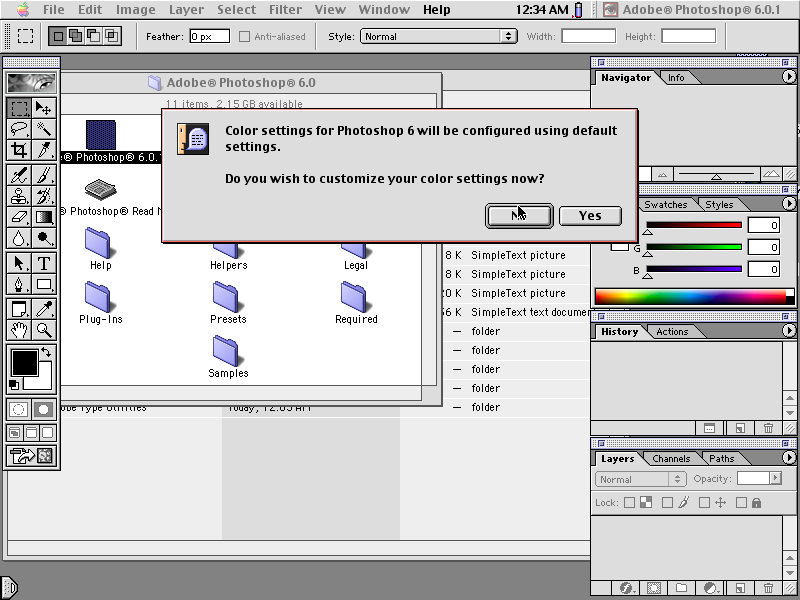The image size is (800, 600).
Task: Click Yes to customize color settings
Action: 590,216
